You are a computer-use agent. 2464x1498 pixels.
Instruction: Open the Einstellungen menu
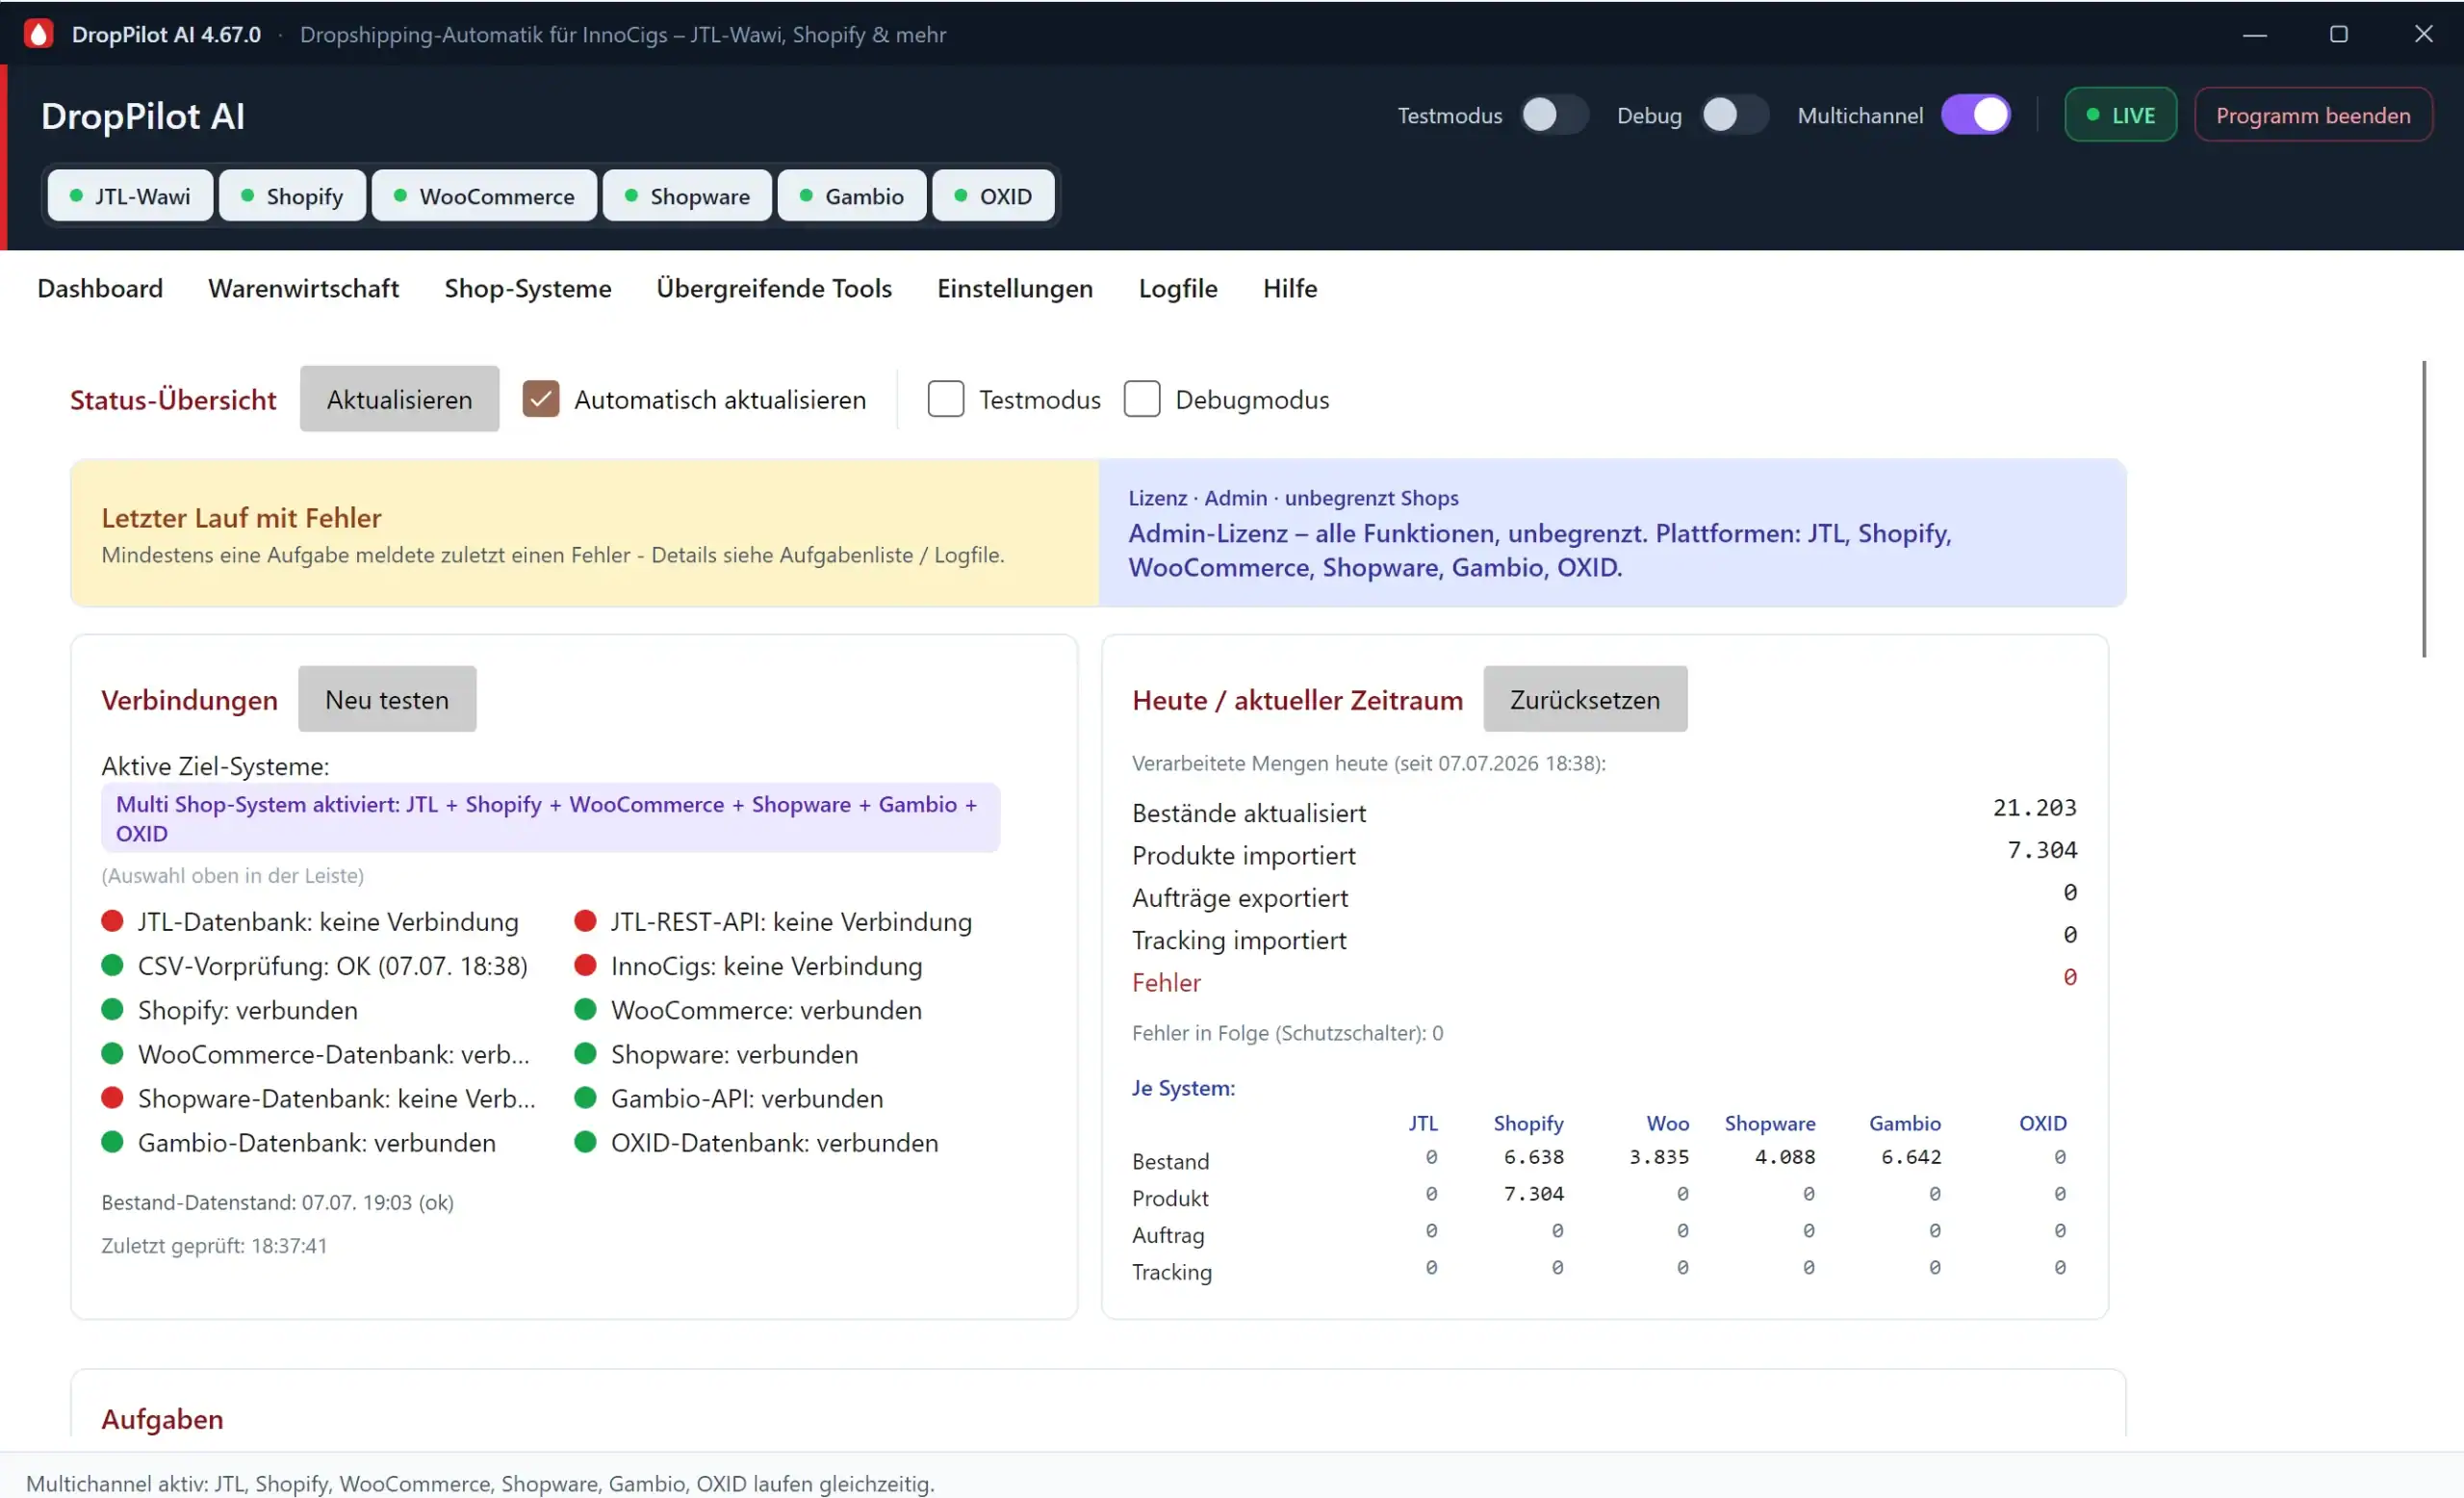1015,288
